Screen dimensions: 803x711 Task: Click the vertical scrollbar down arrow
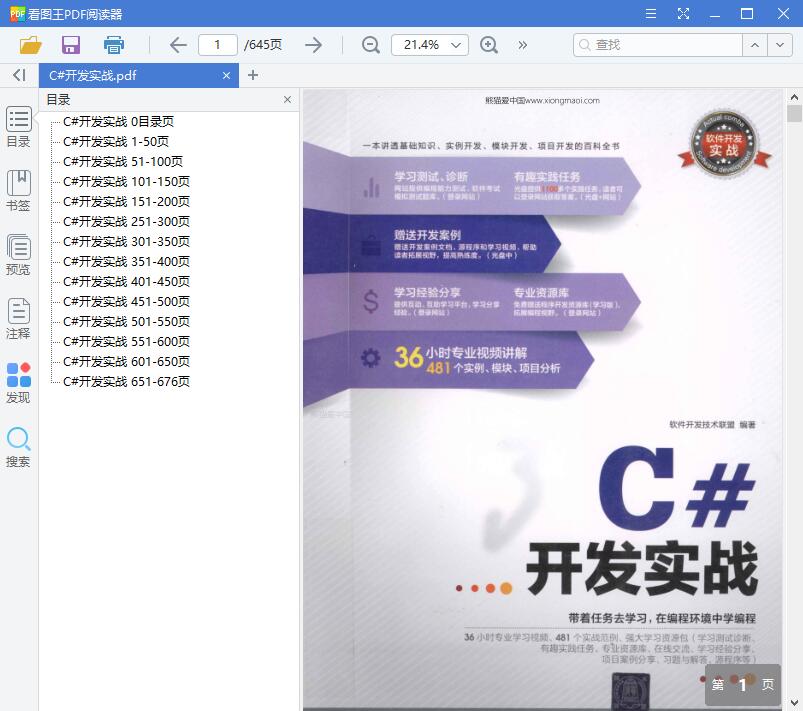click(794, 702)
